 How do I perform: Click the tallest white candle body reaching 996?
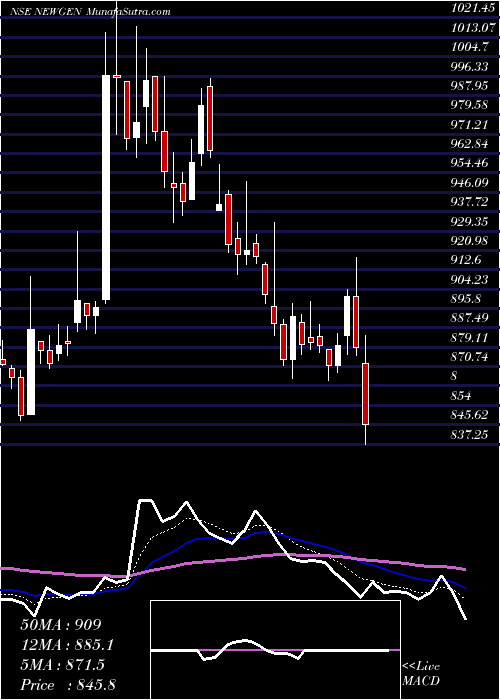pyautogui.click(x=106, y=188)
